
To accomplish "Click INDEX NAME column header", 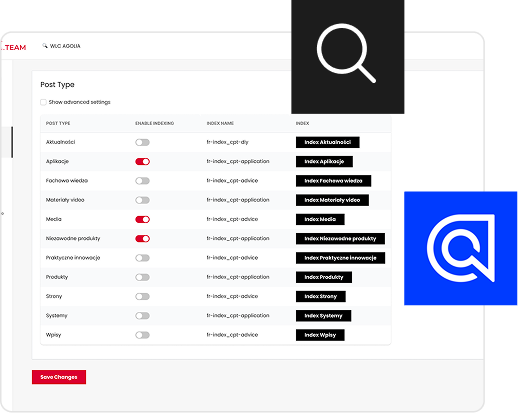I will (220, 123).
